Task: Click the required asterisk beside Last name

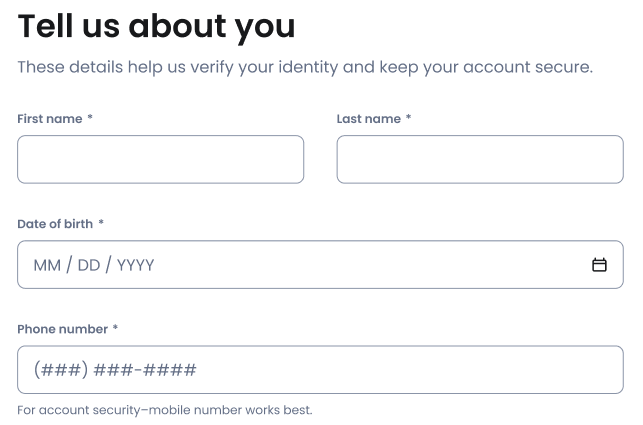Action: (x=408, y=118)
